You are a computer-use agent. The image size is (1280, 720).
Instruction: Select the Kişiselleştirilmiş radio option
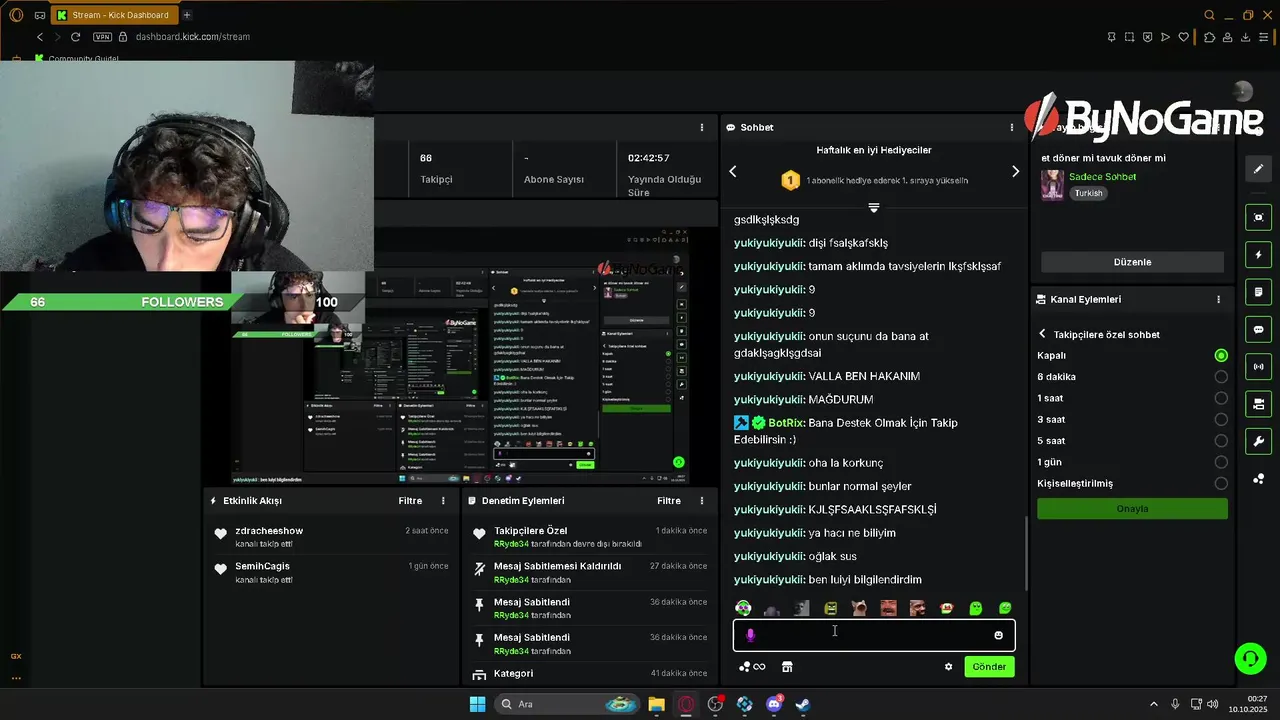click(x=1221, y=484)
